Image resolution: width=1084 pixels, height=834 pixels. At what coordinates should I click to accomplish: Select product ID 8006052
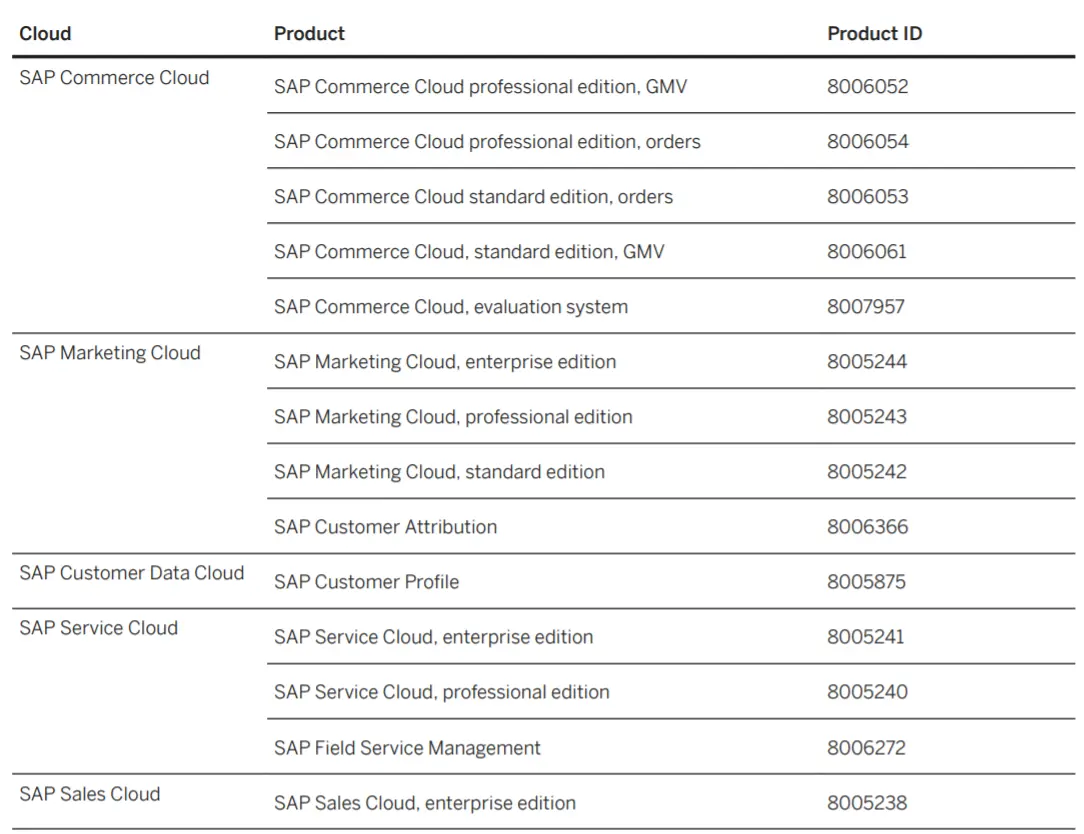[867, 87]
